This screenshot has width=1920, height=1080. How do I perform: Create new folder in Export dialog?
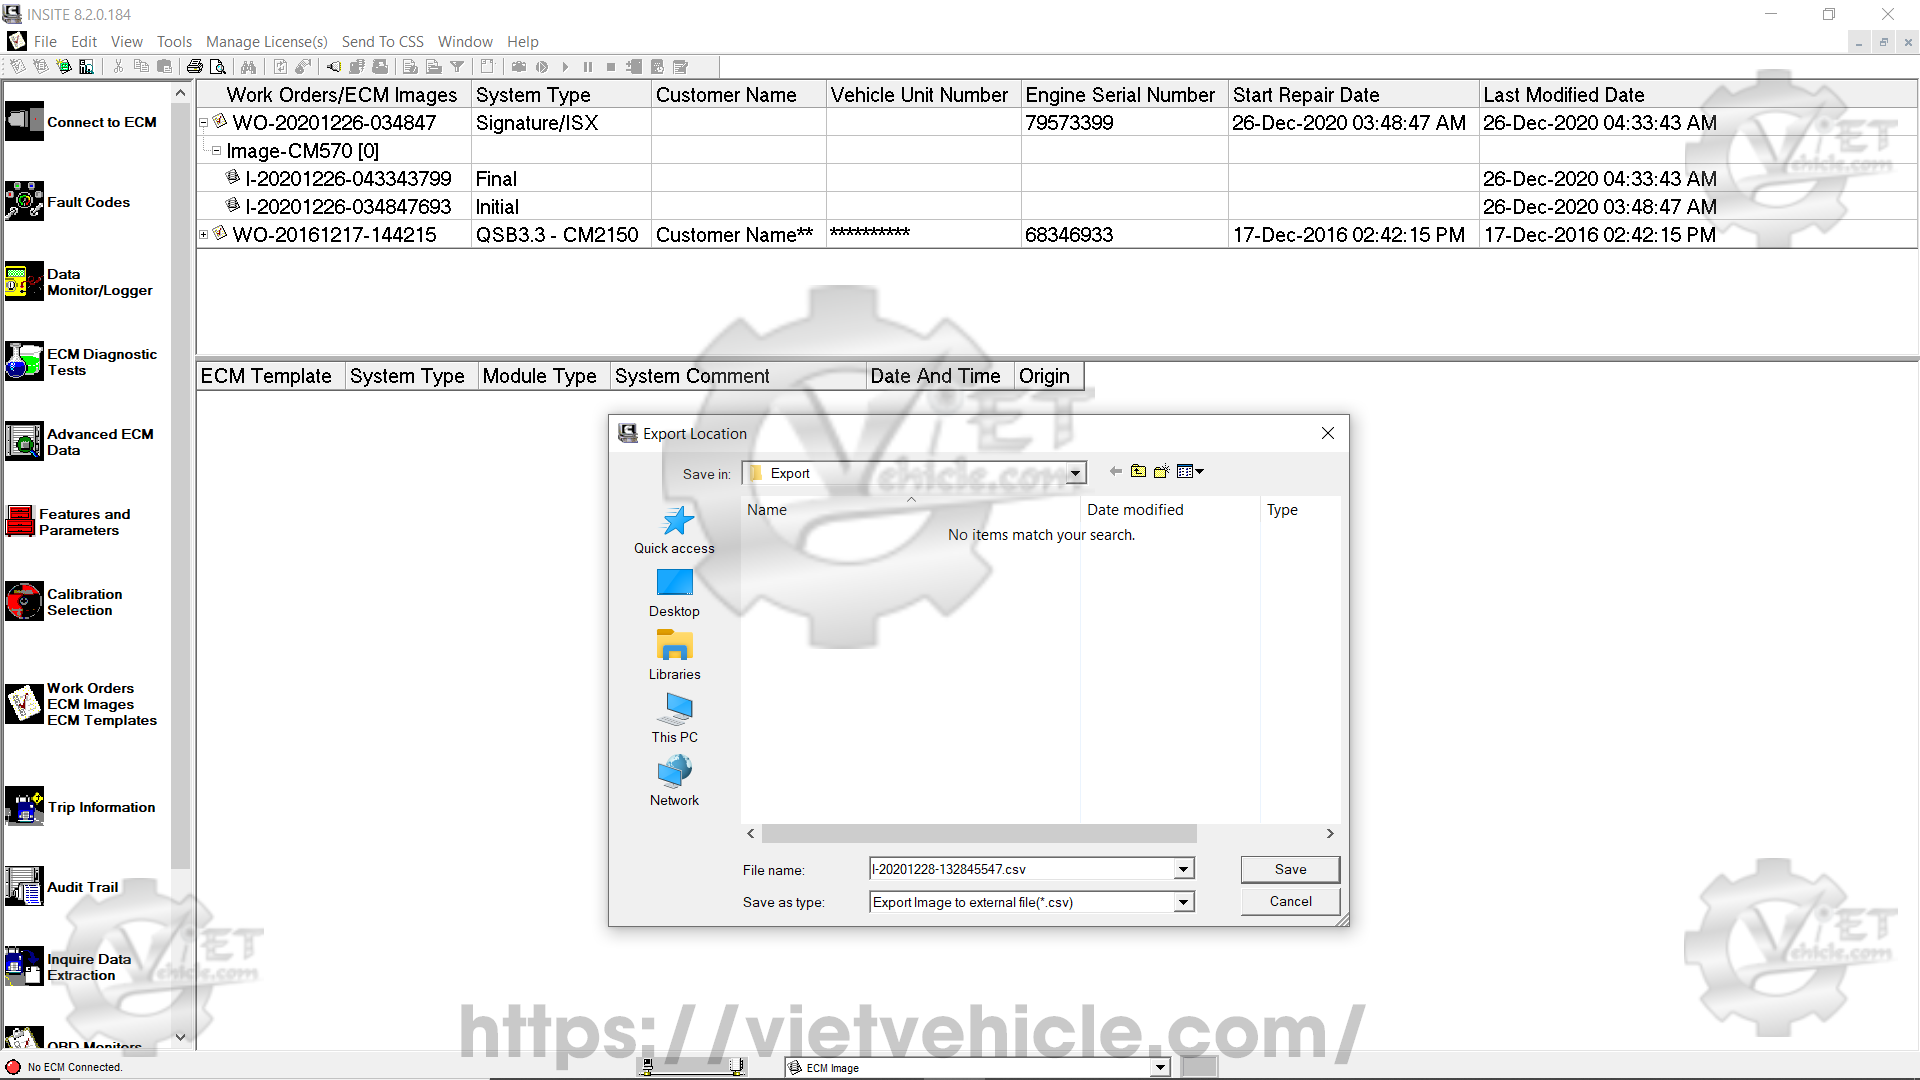click(1161, 472)
